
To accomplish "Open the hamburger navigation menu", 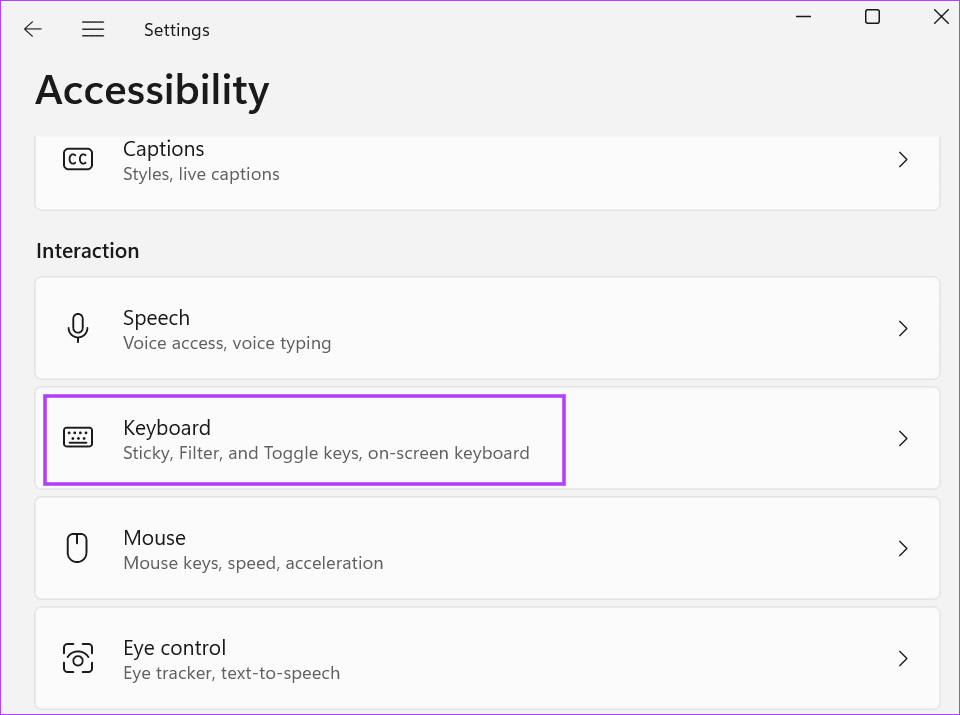I will coord(93,29).
